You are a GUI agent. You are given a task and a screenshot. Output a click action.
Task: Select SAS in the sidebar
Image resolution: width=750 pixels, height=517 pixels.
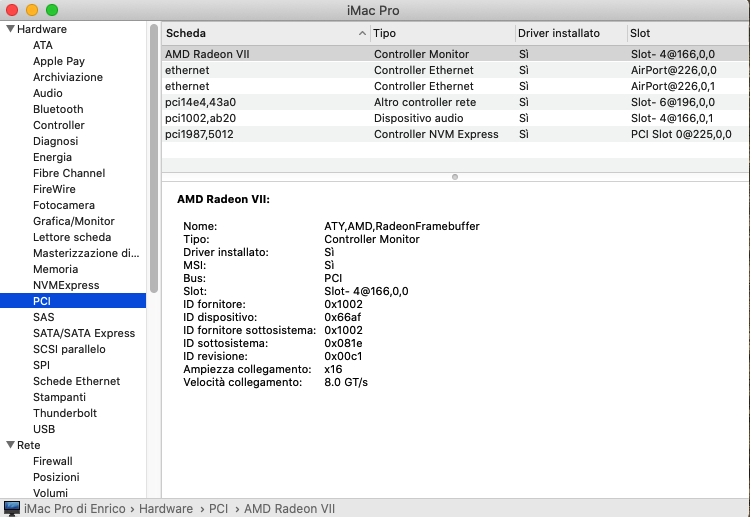[x=44, y=317]
